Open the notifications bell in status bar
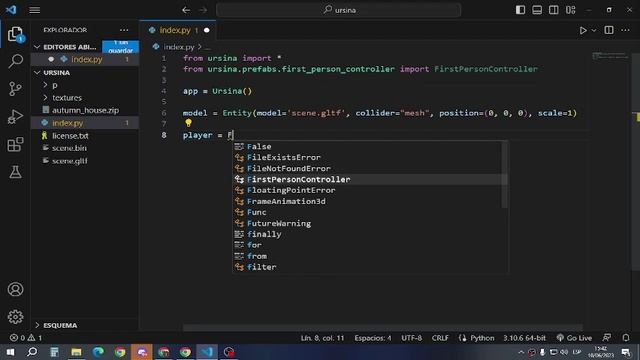 (x=626, y=338)
